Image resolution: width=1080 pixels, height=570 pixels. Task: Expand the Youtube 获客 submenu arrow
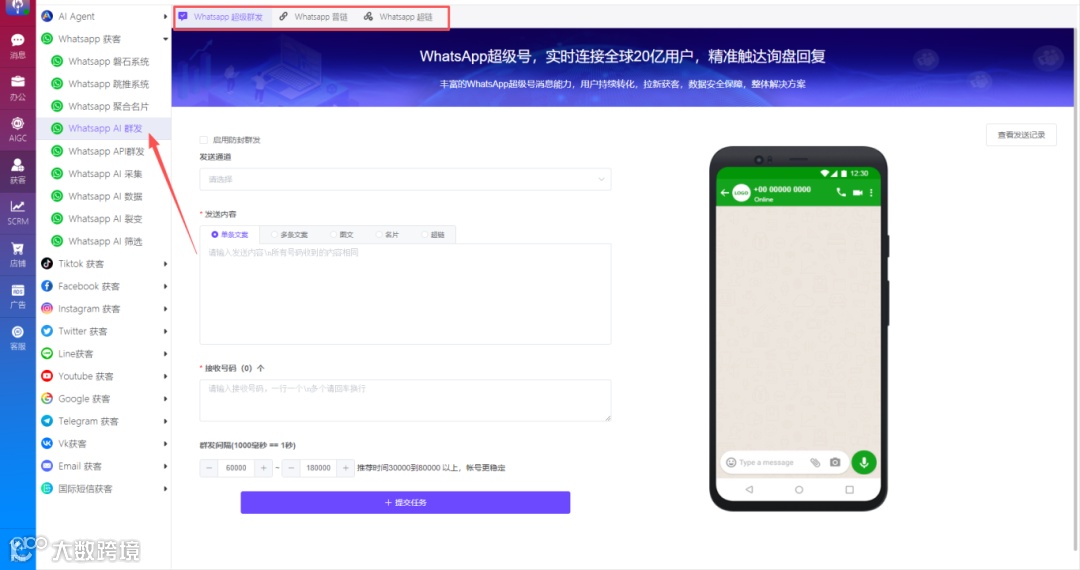point(165,377)
